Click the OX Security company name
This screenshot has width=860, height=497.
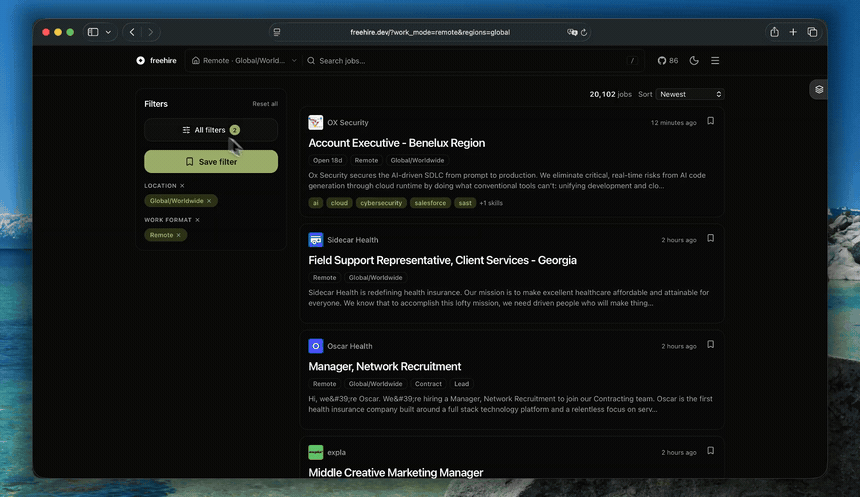pos(348,123)
